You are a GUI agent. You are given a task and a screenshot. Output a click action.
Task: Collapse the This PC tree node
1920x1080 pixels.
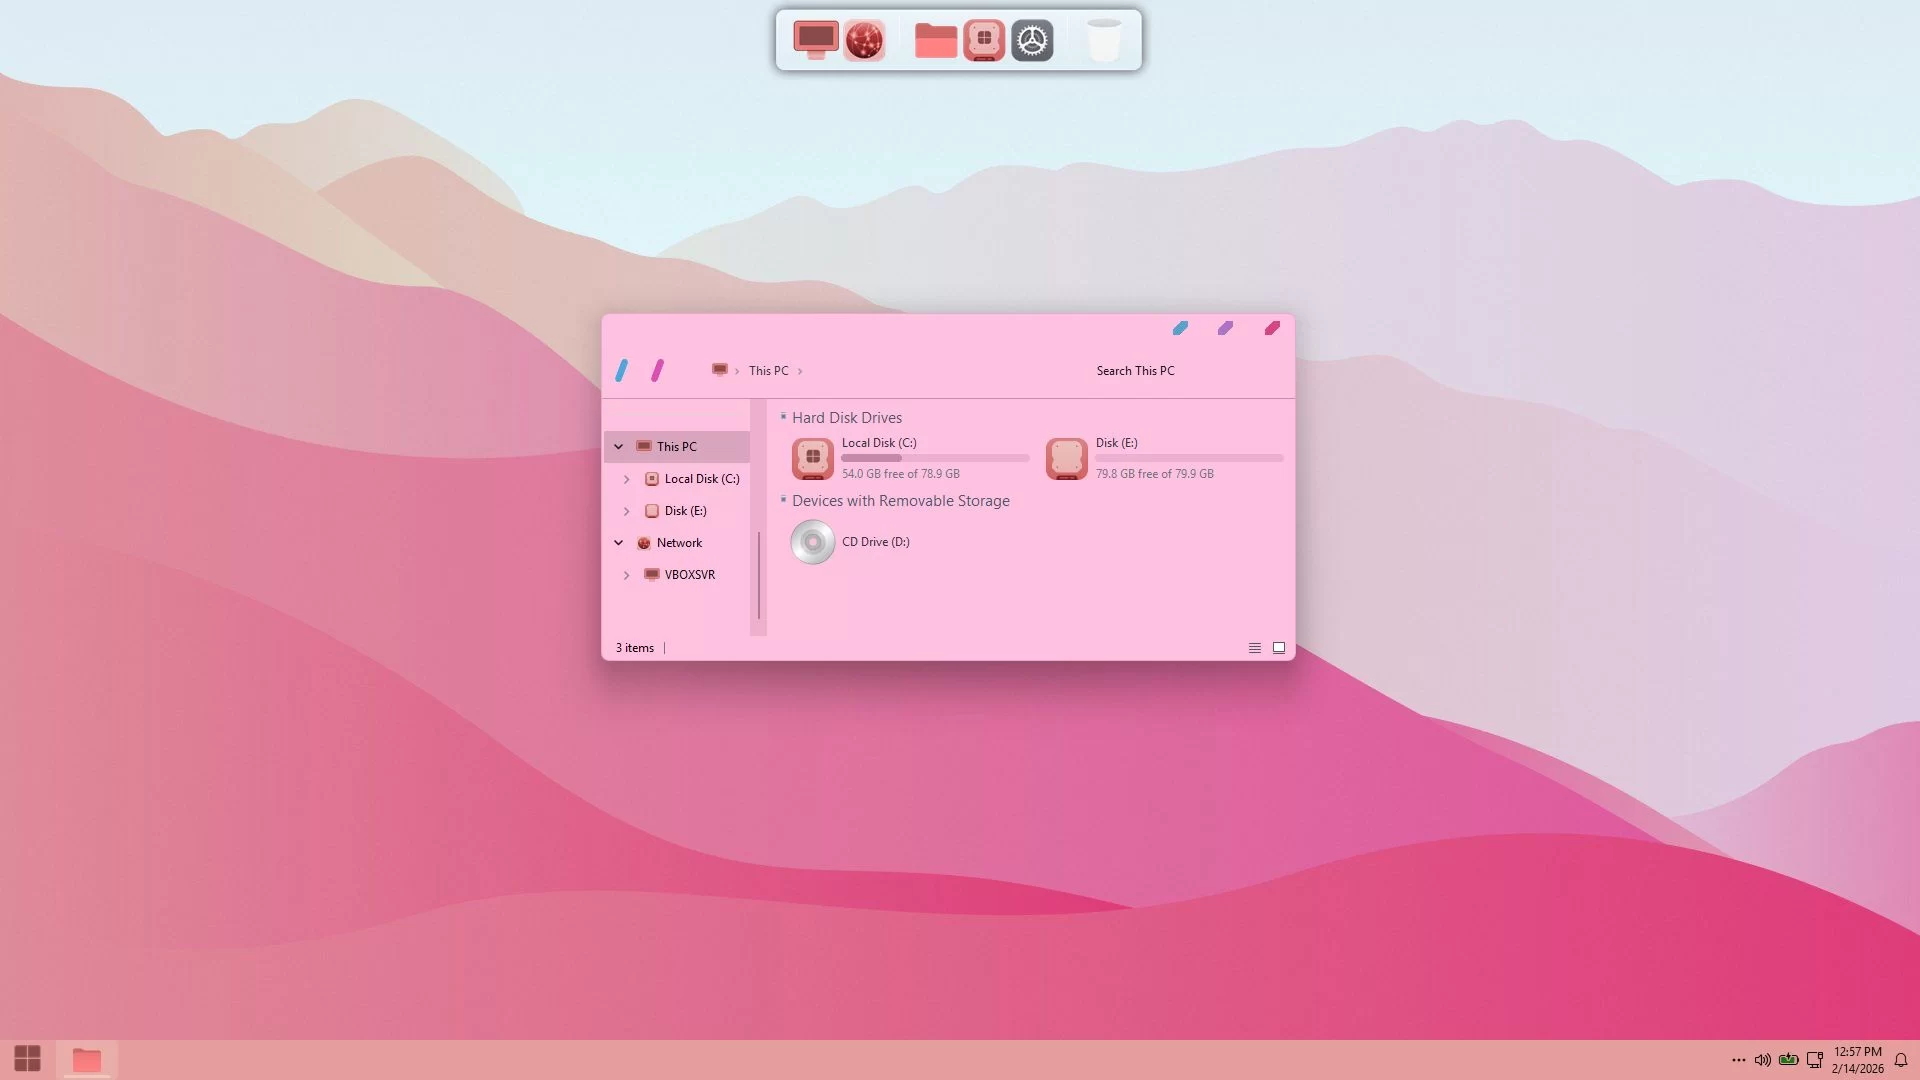point(619,447)
